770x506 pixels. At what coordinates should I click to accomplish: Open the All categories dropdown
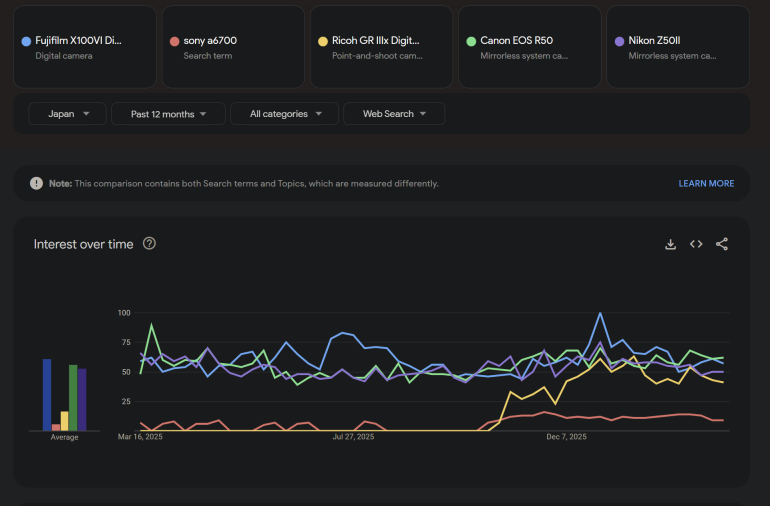pyautogui.click(x=284, y=114)
